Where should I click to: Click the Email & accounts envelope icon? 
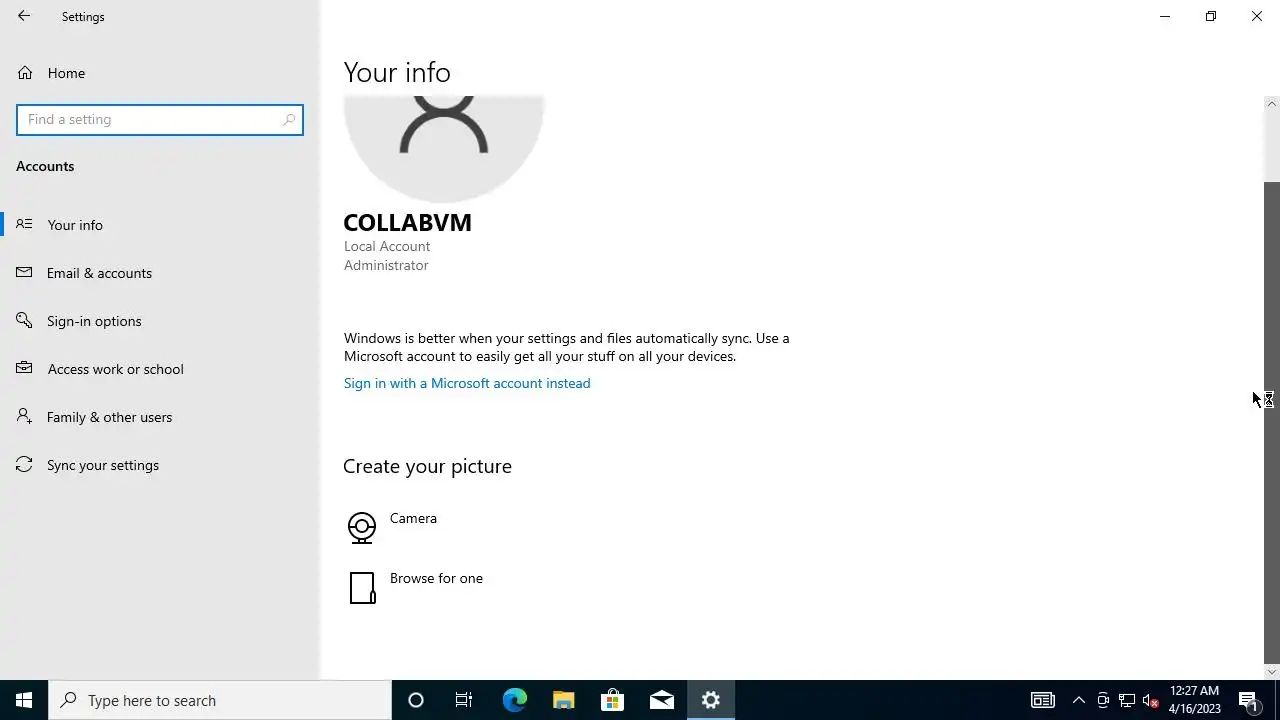pos(25,272)
